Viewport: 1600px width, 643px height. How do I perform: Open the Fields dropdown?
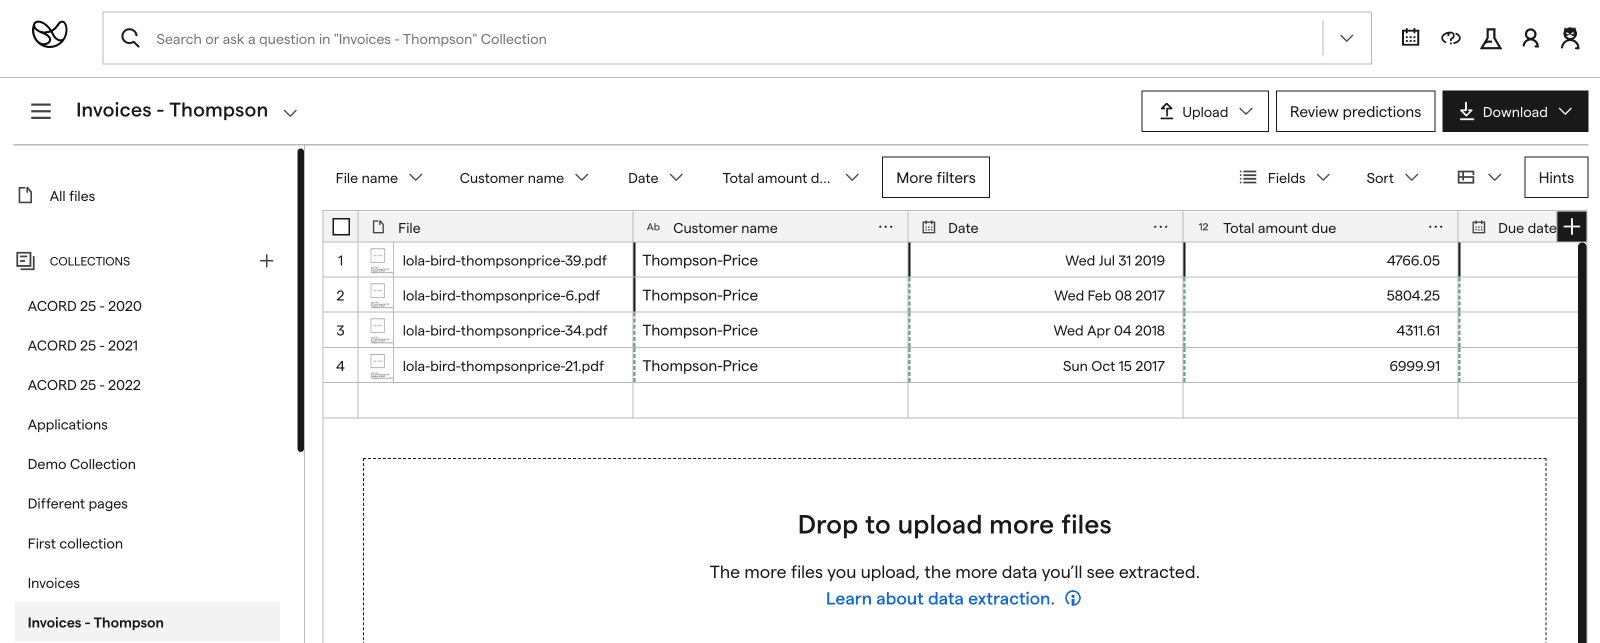point(1285,177)
